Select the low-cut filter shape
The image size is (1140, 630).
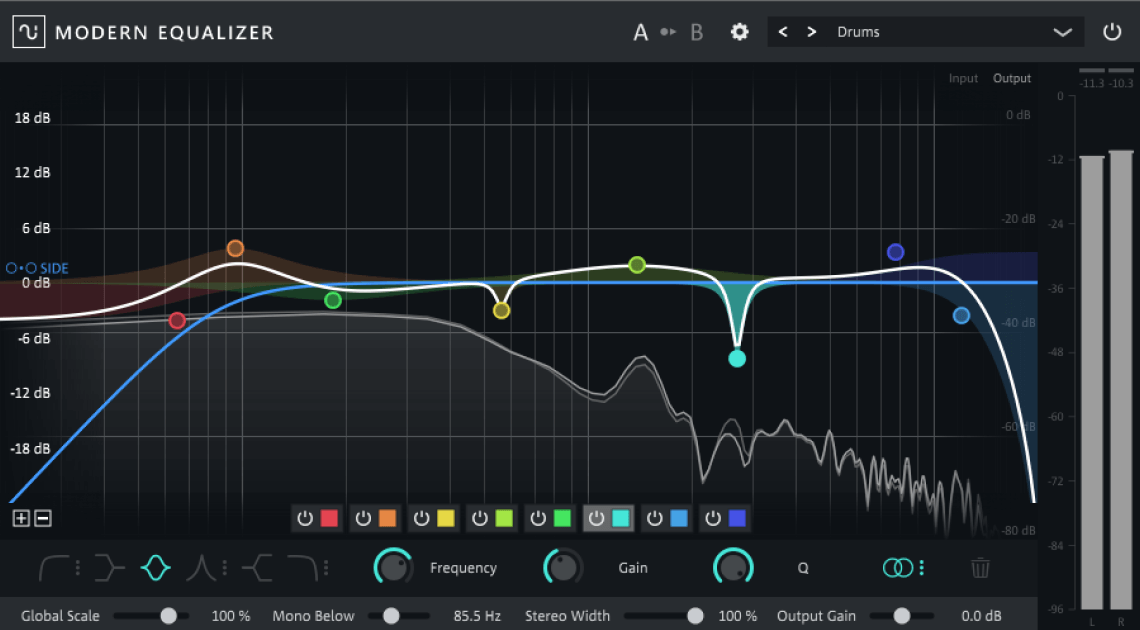point(54,568)
